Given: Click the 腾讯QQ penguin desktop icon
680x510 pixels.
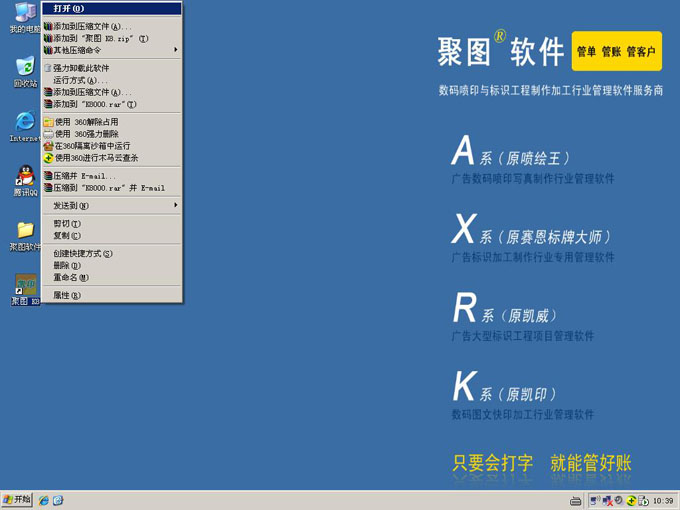Looking at the screenshot, I should click(24, 177).
